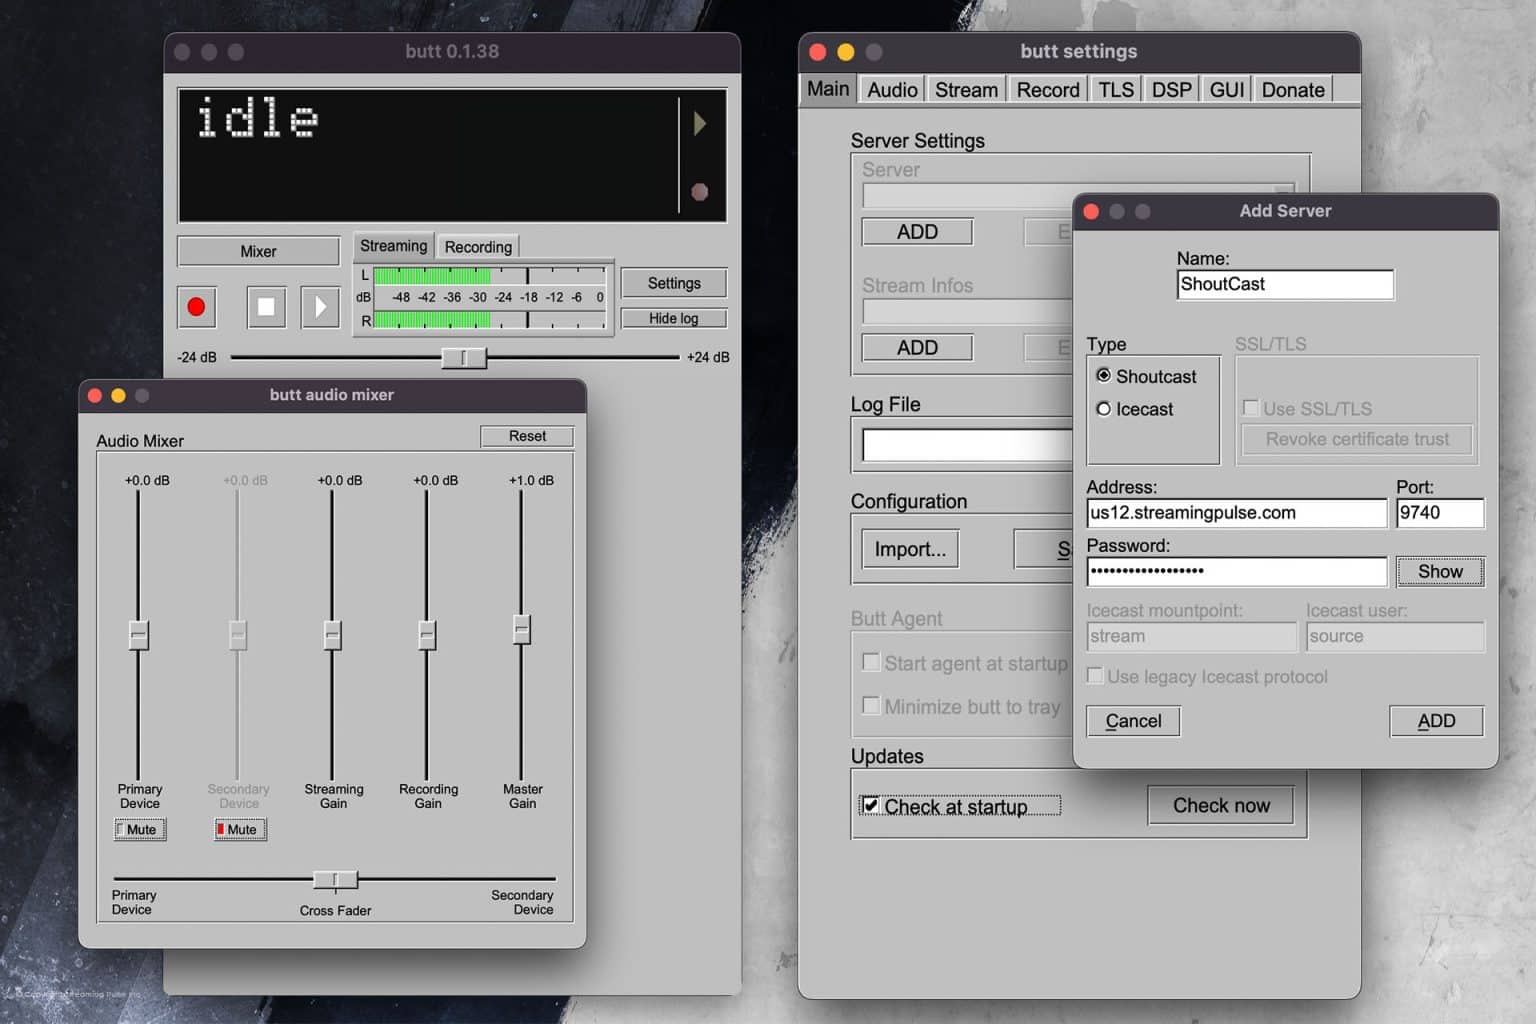Click the play arrow beside the idle display

[700, 122]
